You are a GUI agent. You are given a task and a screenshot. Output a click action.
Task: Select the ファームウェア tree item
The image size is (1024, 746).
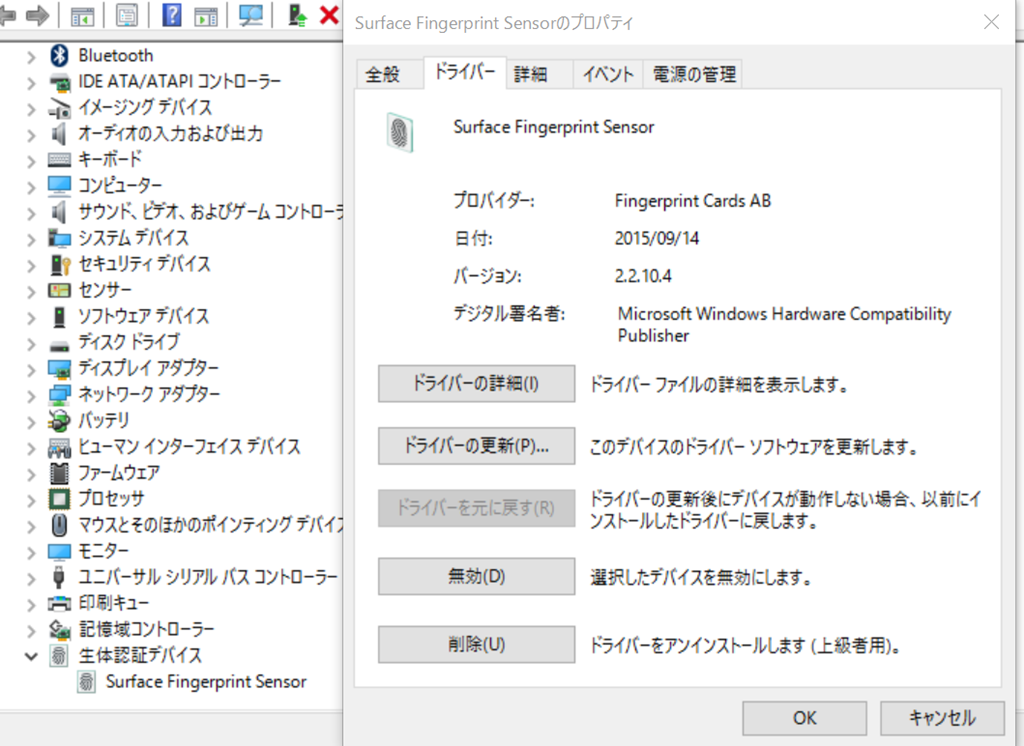[119, 473]
